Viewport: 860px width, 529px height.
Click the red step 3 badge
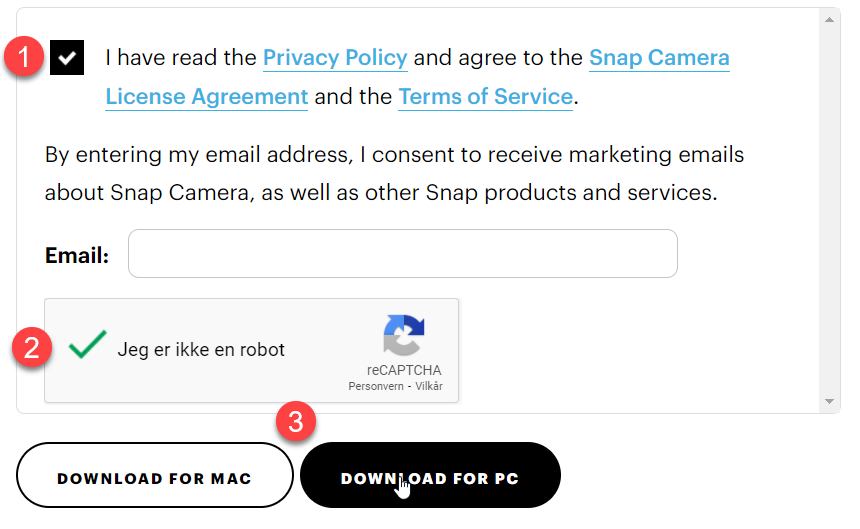point(295,421)
